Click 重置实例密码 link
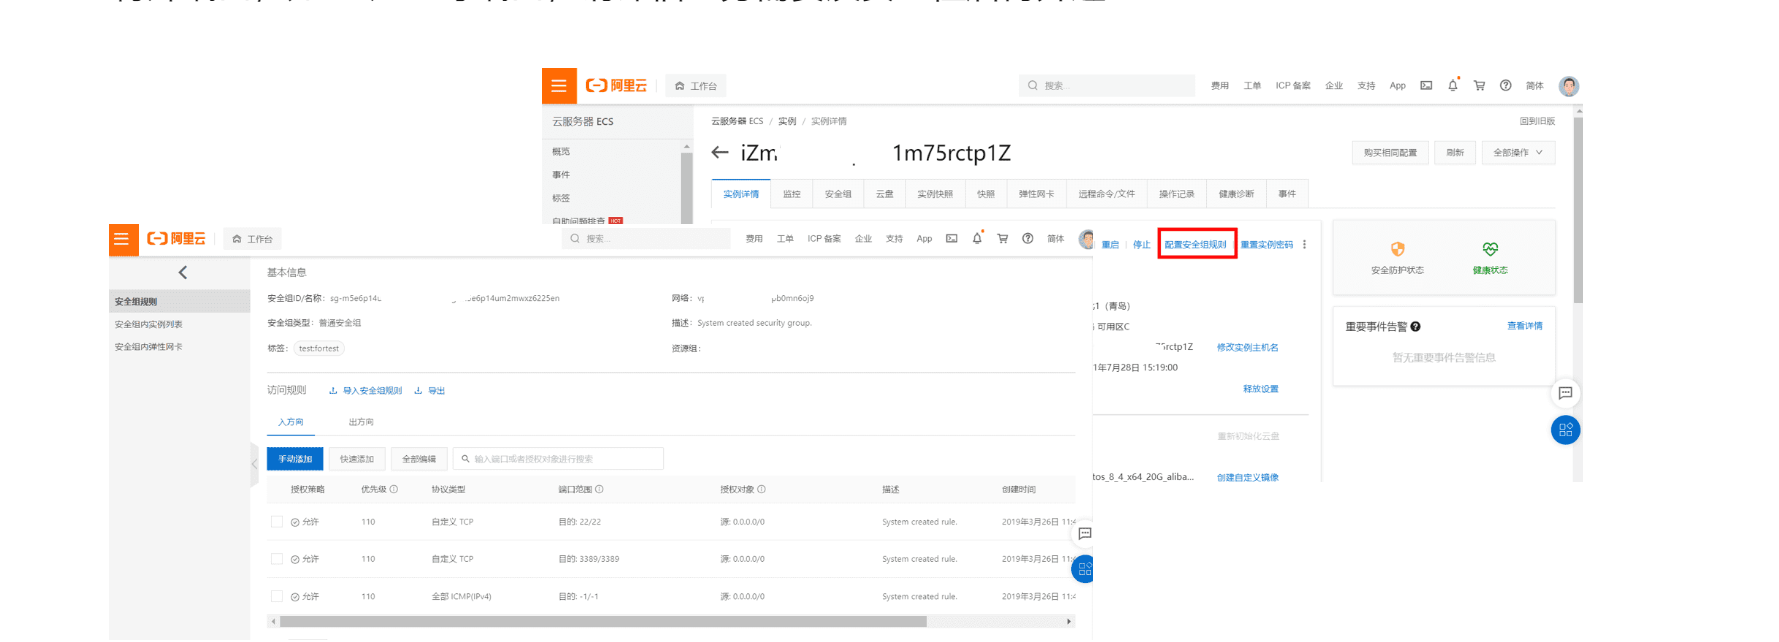1779x642 pixels. (1267, 245)
